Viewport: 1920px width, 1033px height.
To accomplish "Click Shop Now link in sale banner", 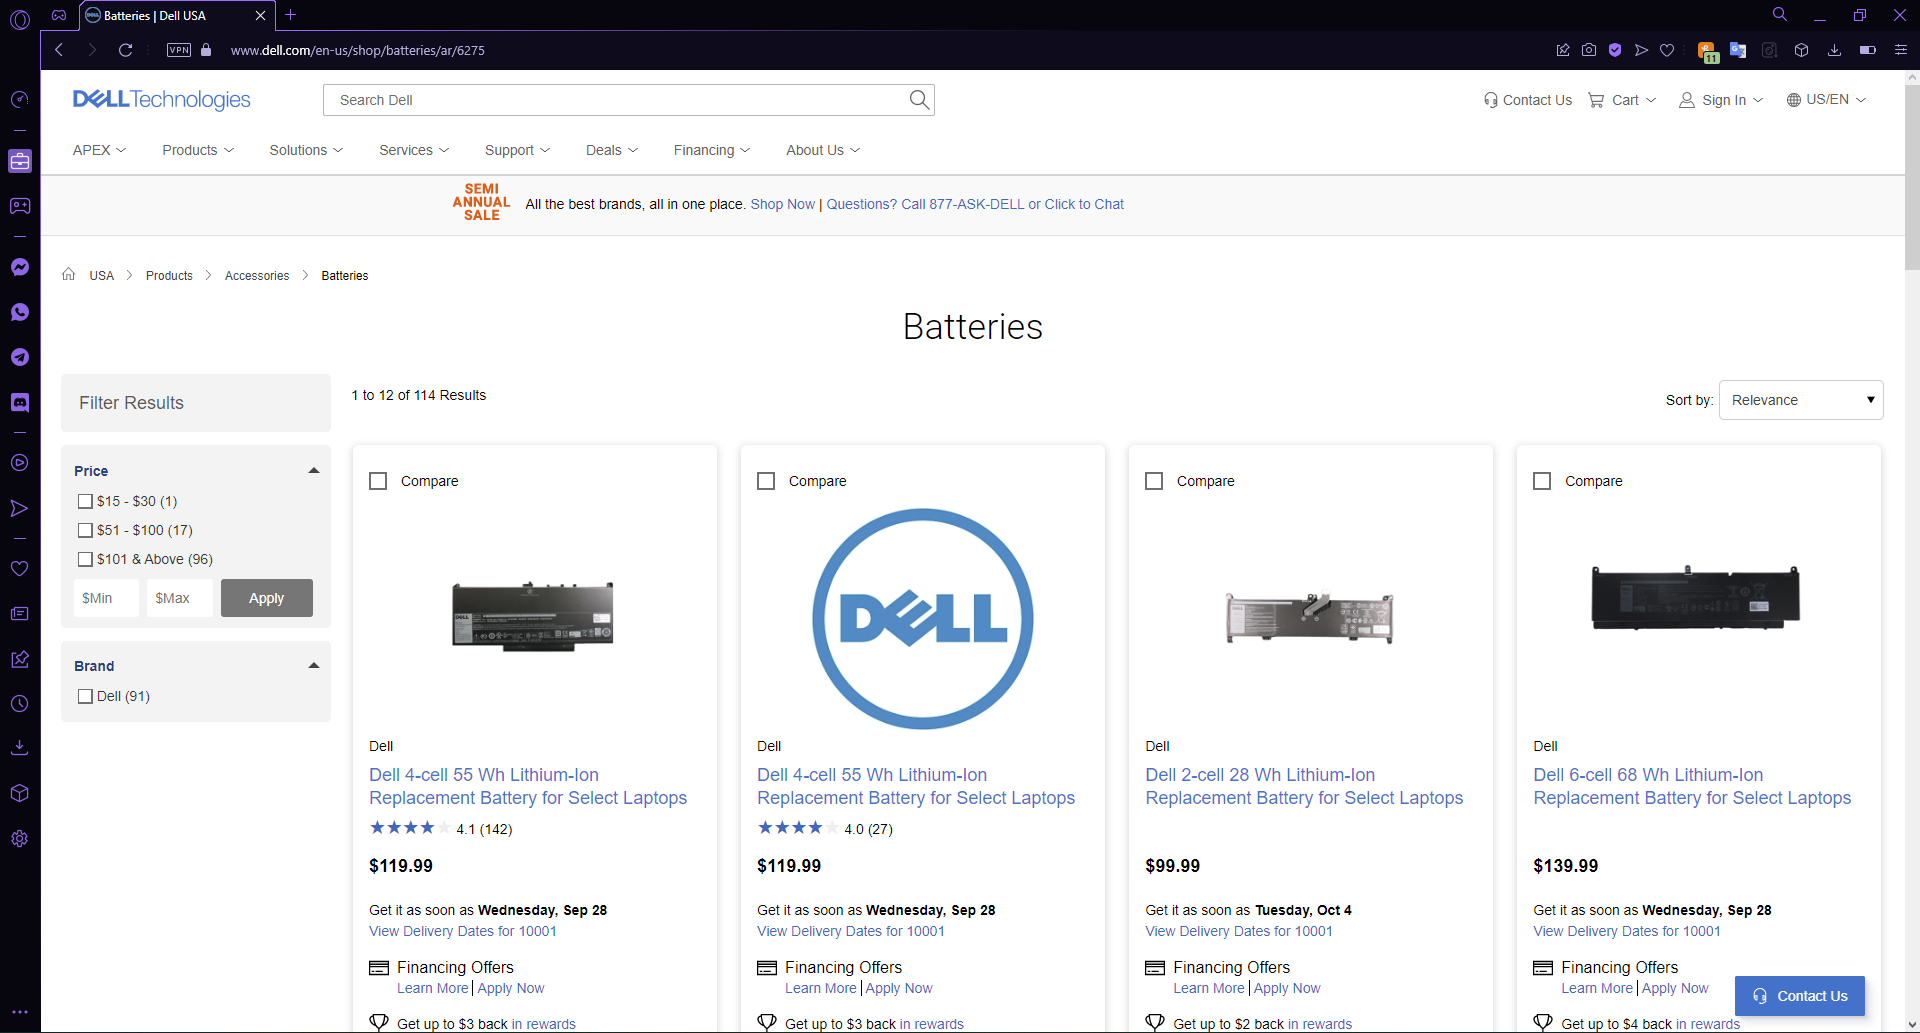I will (783, 204).
